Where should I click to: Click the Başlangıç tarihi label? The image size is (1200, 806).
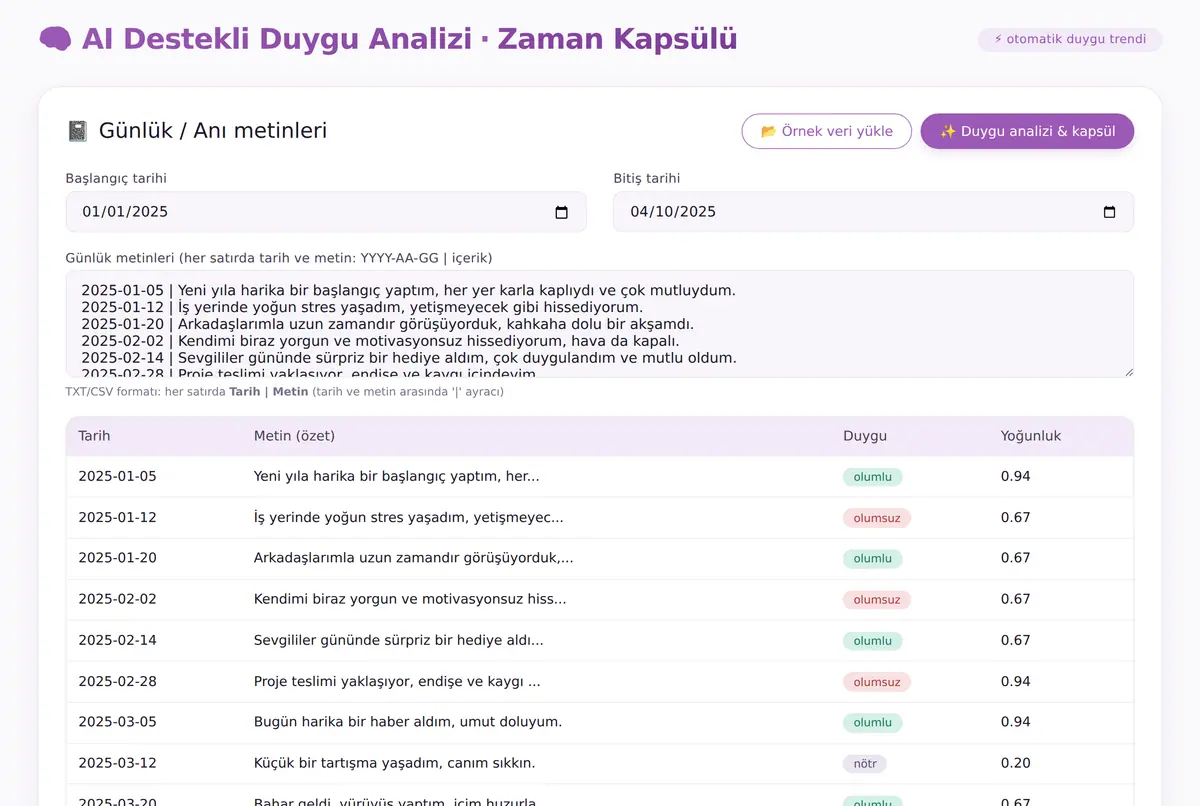(x=116, y=178)
